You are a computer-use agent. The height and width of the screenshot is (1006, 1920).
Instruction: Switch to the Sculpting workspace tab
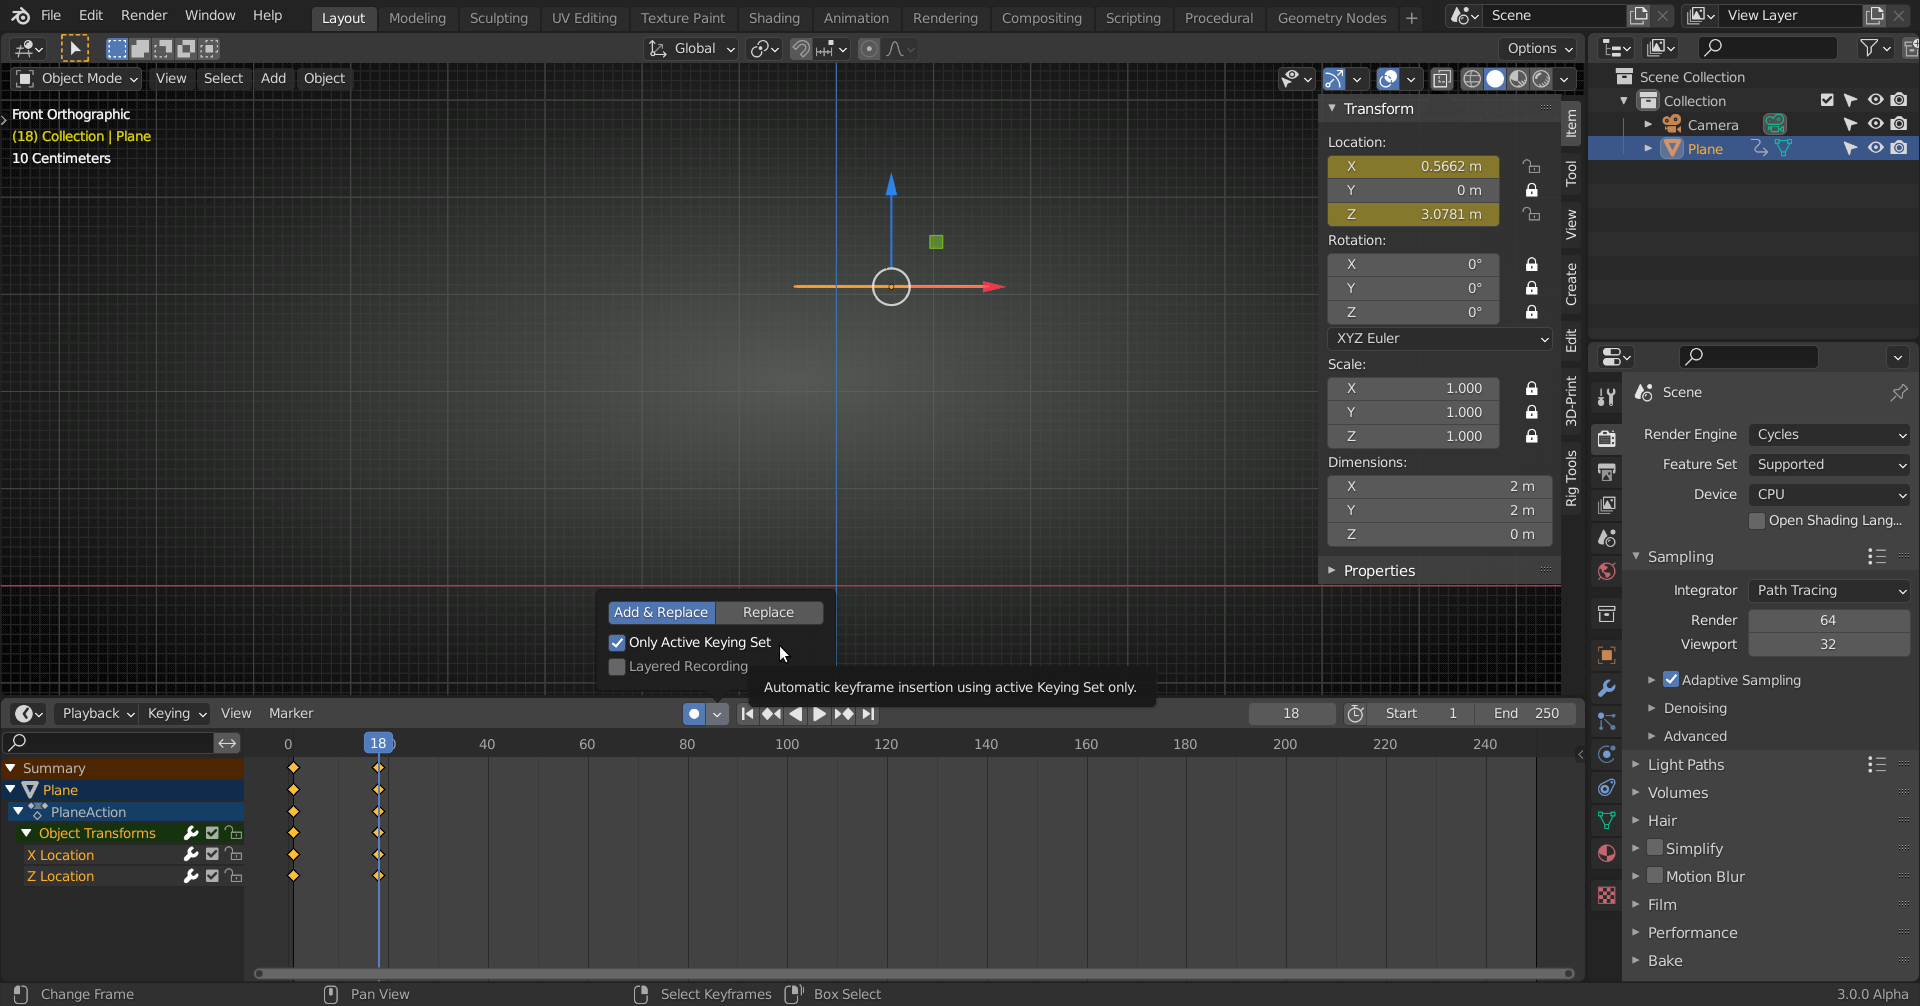[499, 18]
